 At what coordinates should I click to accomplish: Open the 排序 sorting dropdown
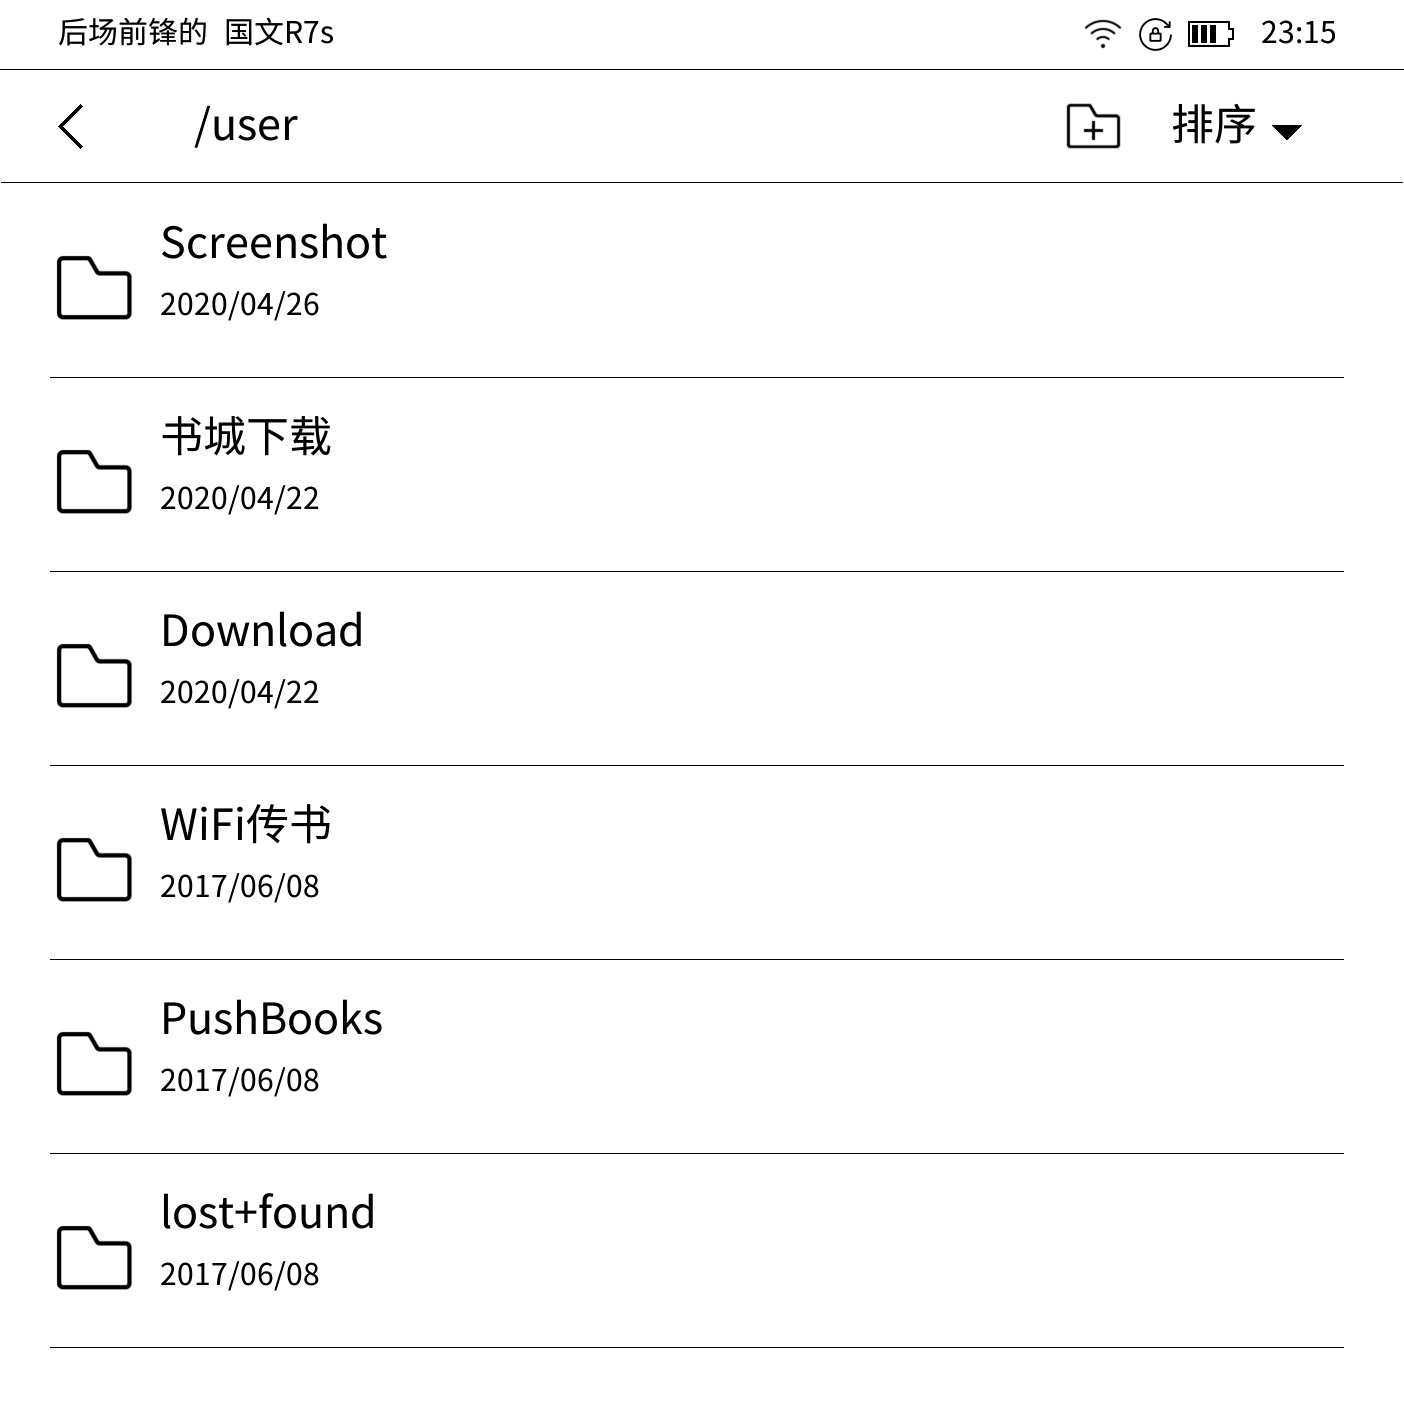click(1213, 128)
